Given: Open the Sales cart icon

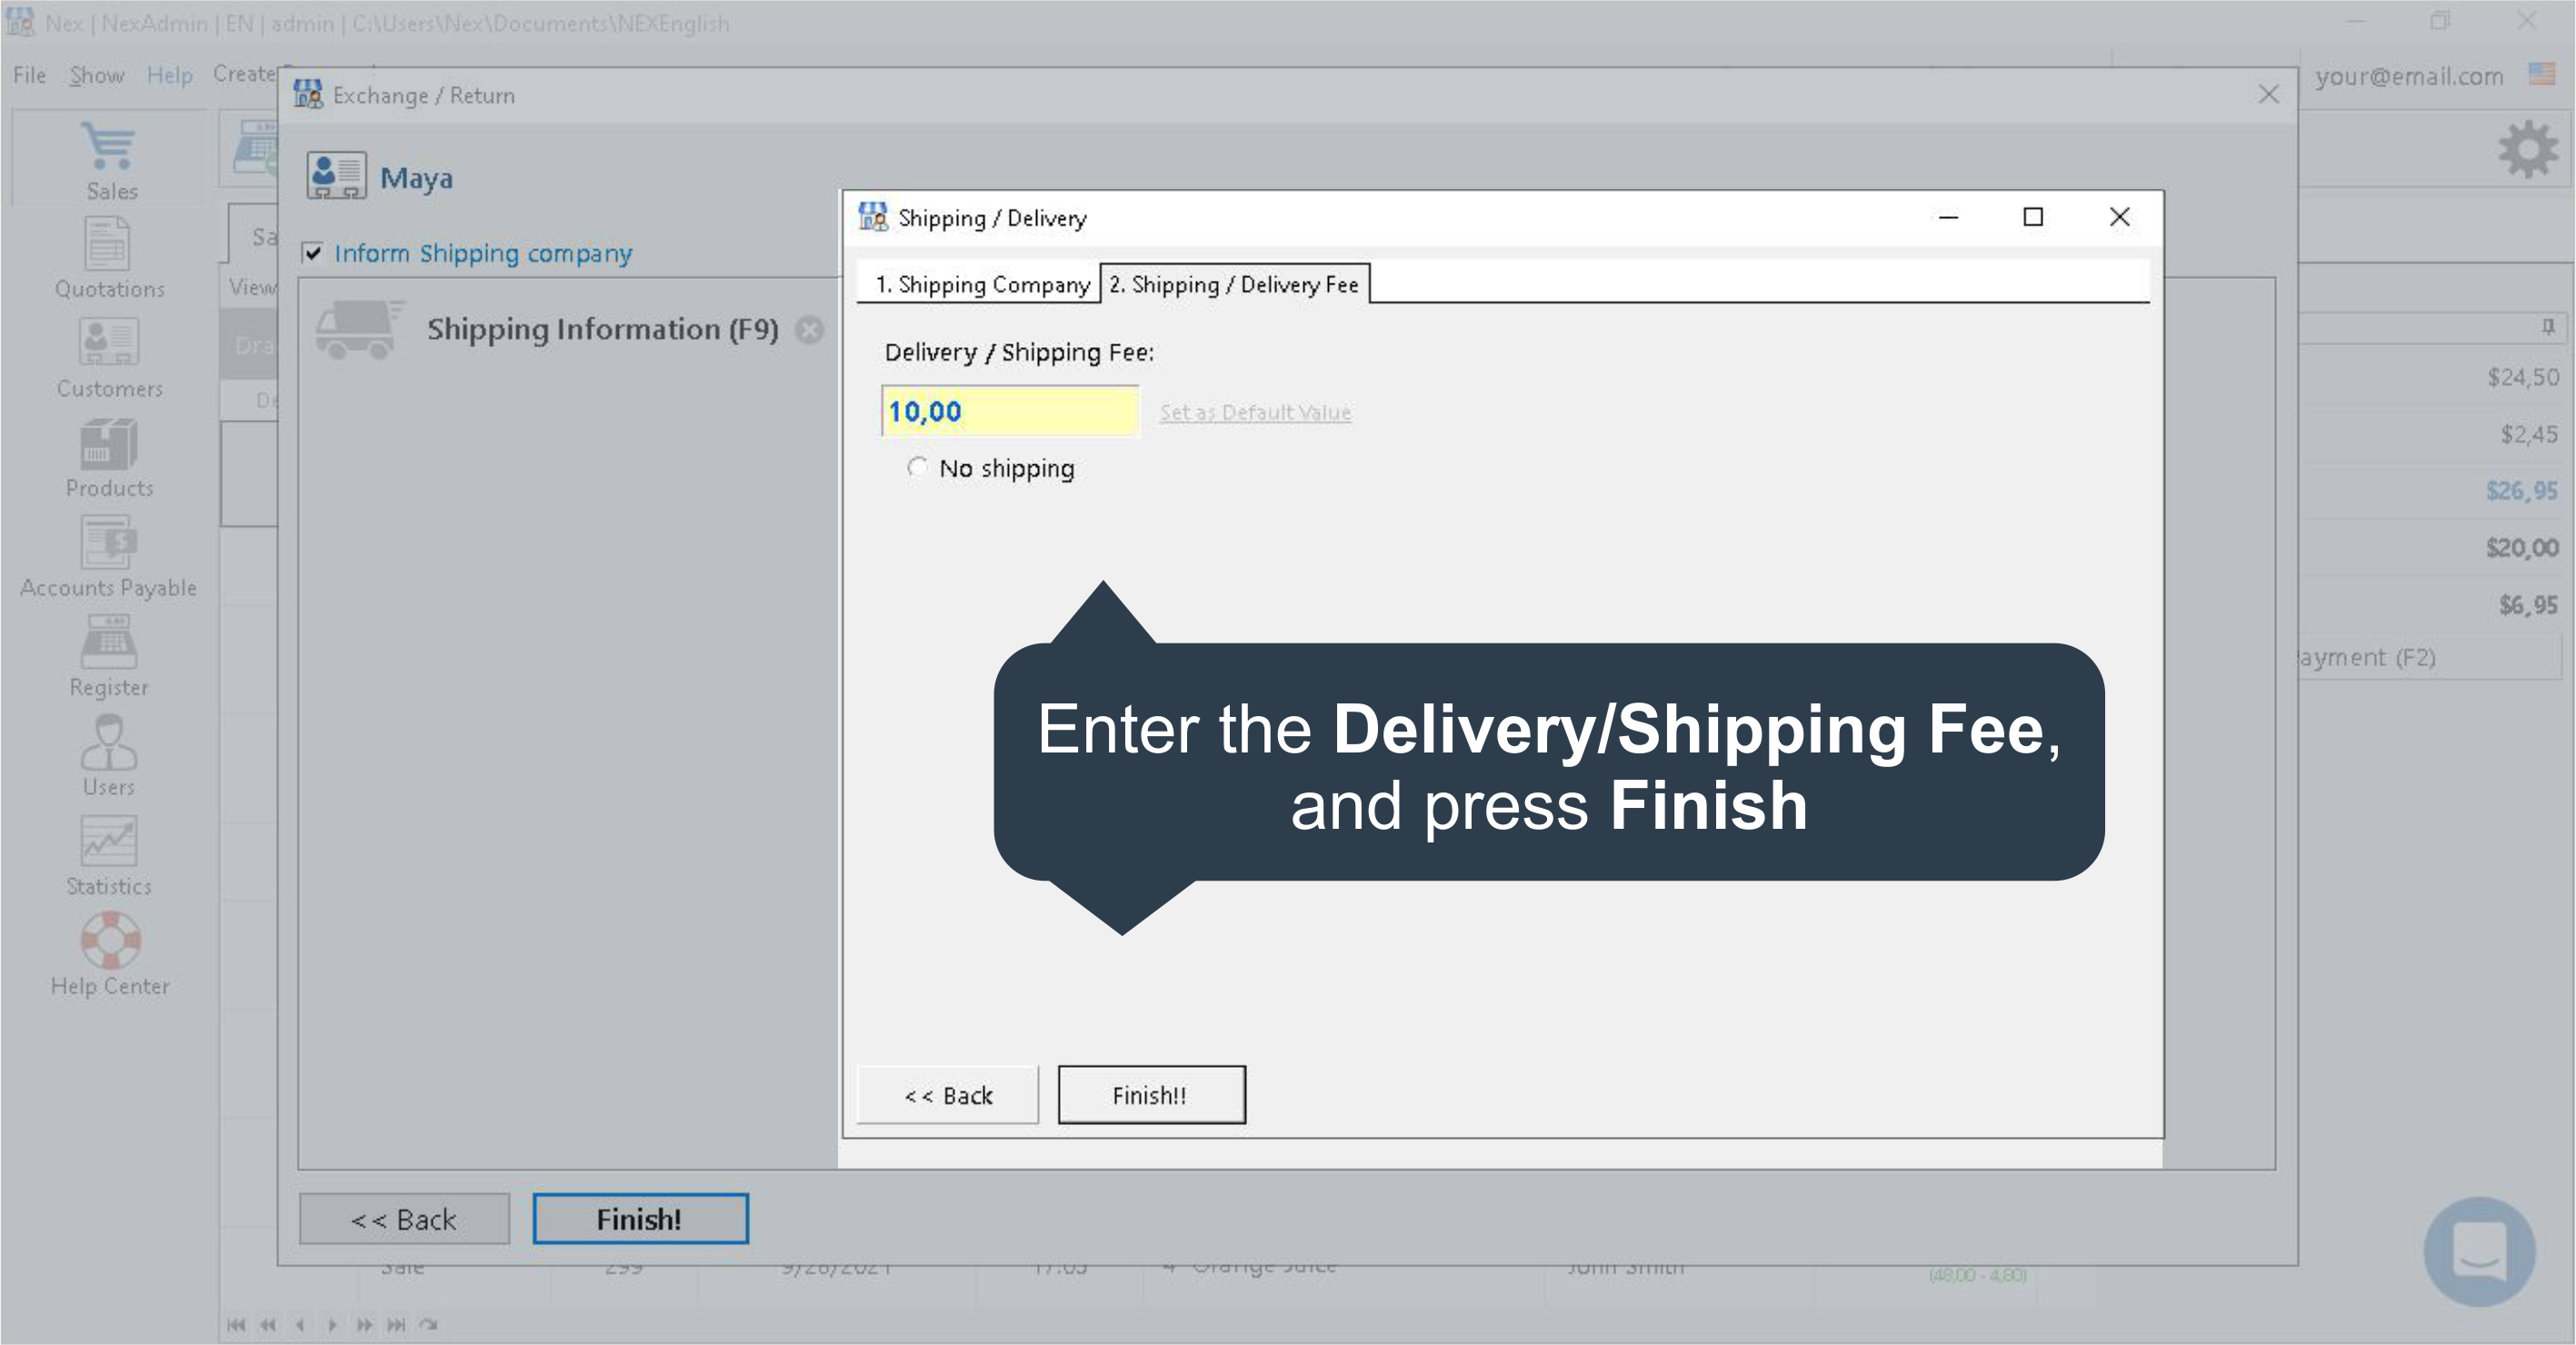Looking at the screenshot, I should click(108, 147).
